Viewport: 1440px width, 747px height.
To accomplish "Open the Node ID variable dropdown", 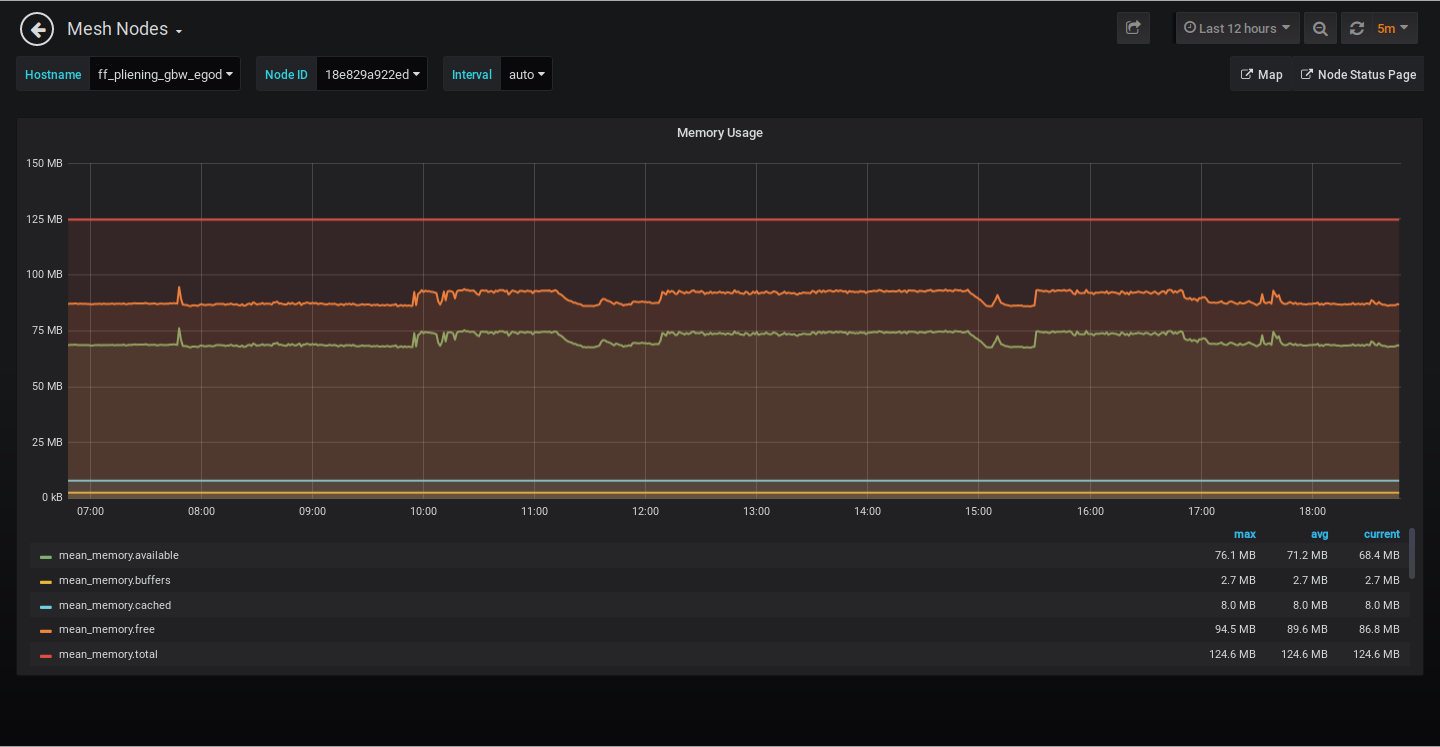I will [371, 74].
